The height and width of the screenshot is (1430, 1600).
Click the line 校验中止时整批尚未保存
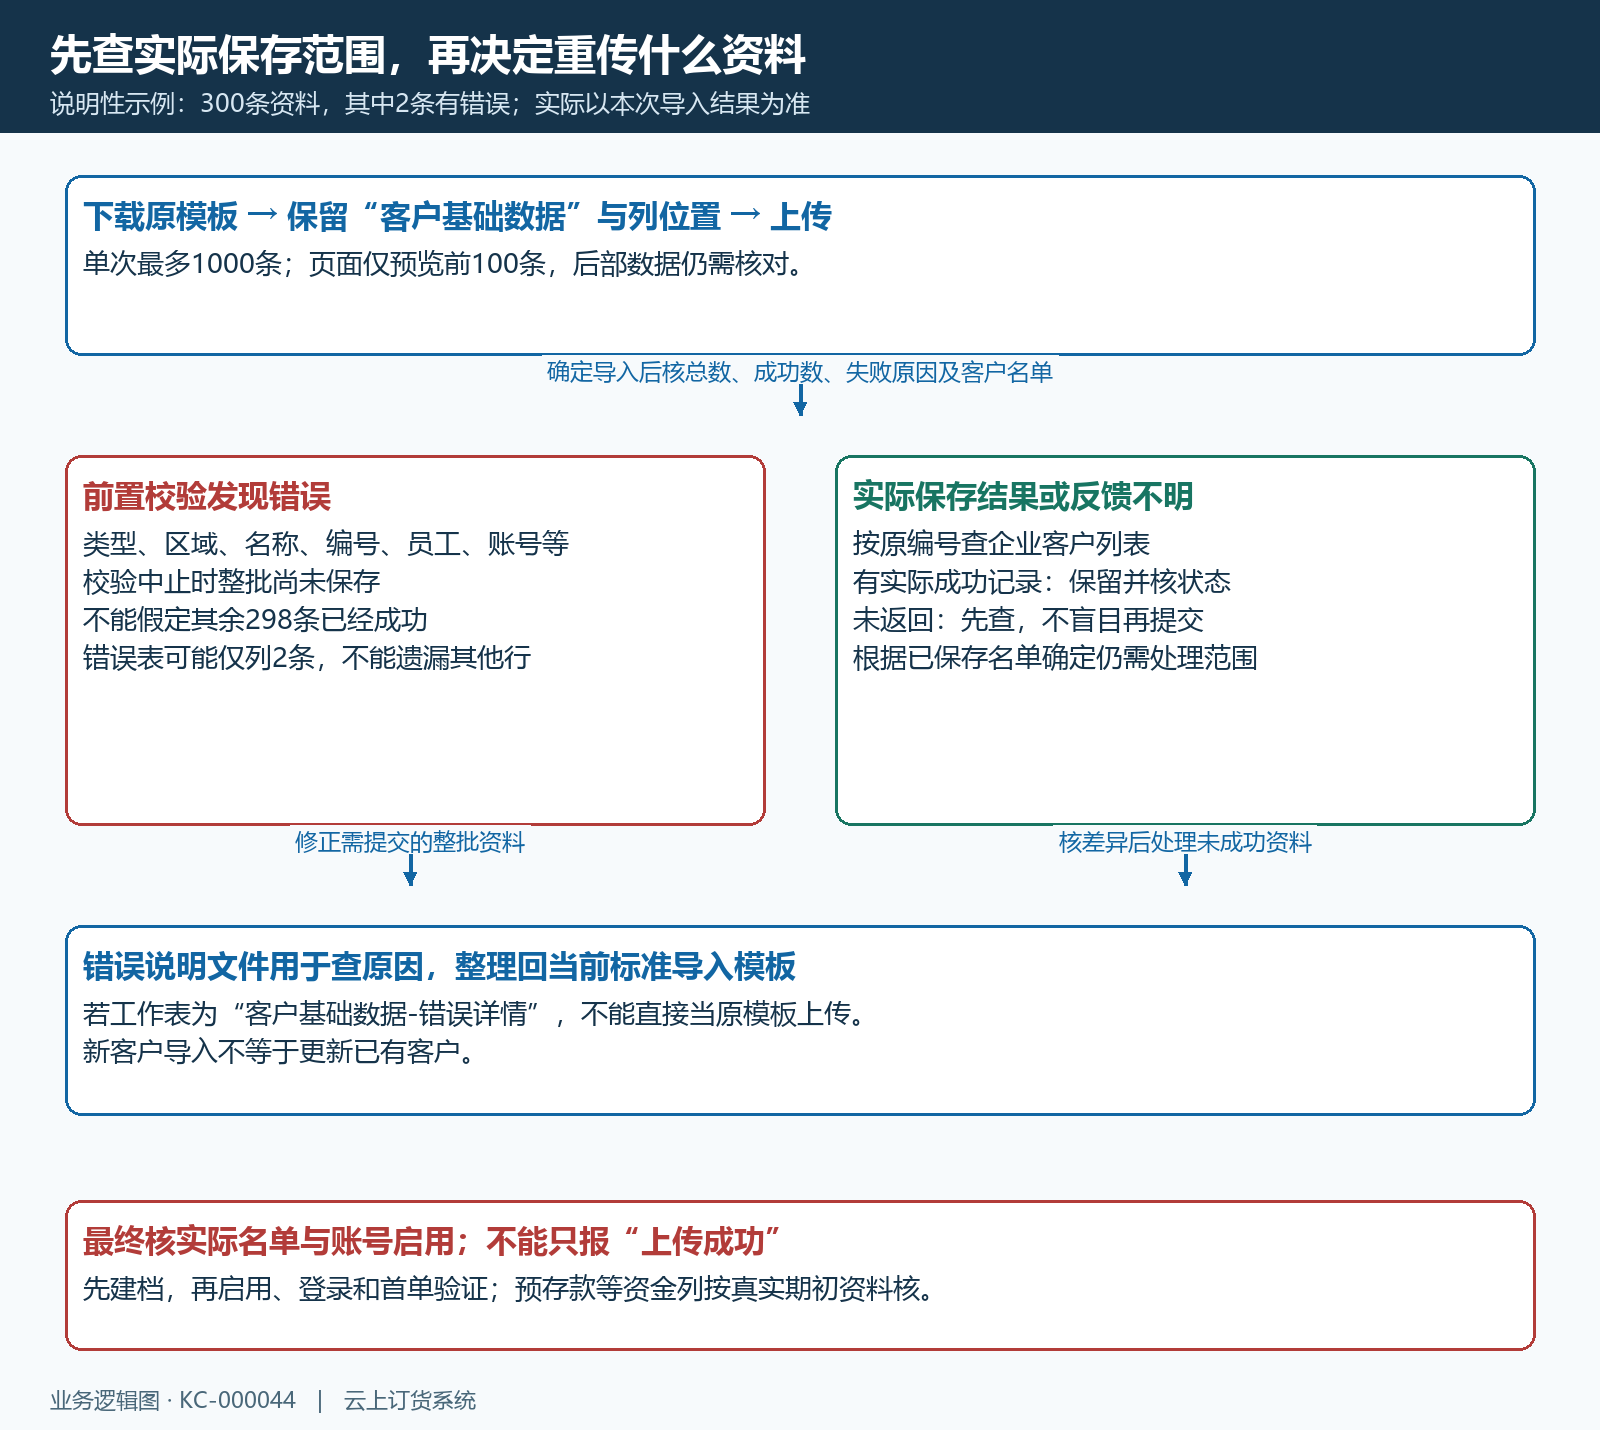[232, 582]
